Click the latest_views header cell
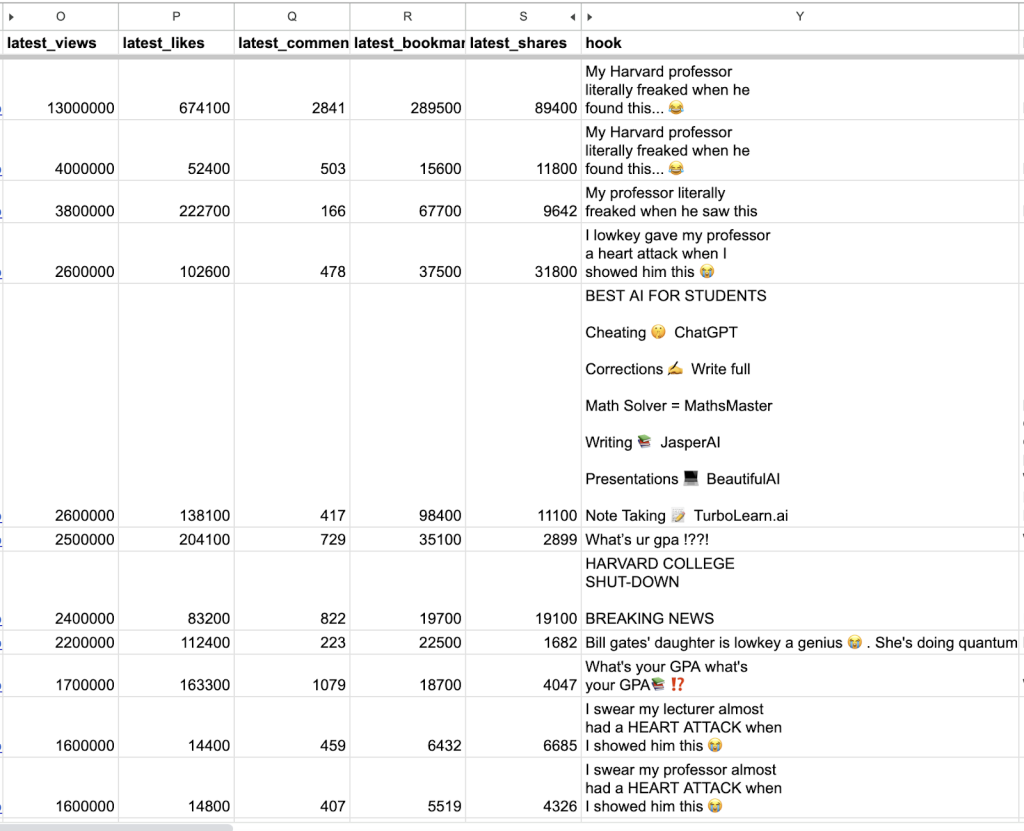Viewport: 1024px width, 831px height. (61, 43)
